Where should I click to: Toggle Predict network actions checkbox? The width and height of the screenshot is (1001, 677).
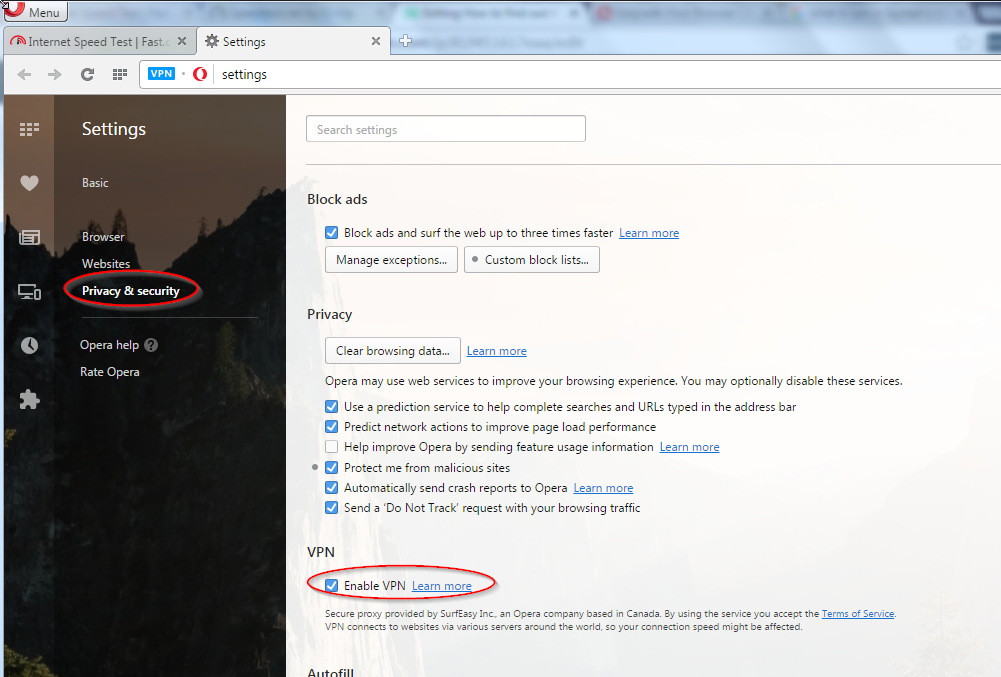331,426
